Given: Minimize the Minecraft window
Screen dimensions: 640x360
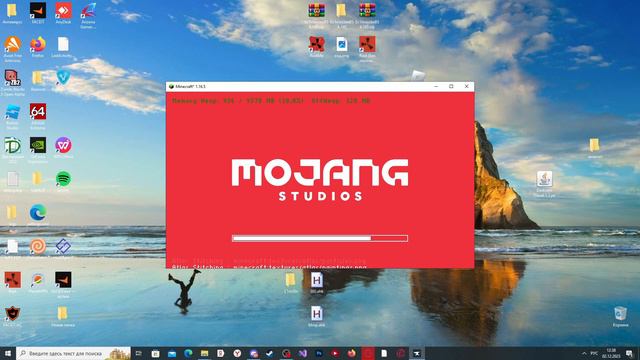Looking at the screenshot, I should click(x=436, y=87).
